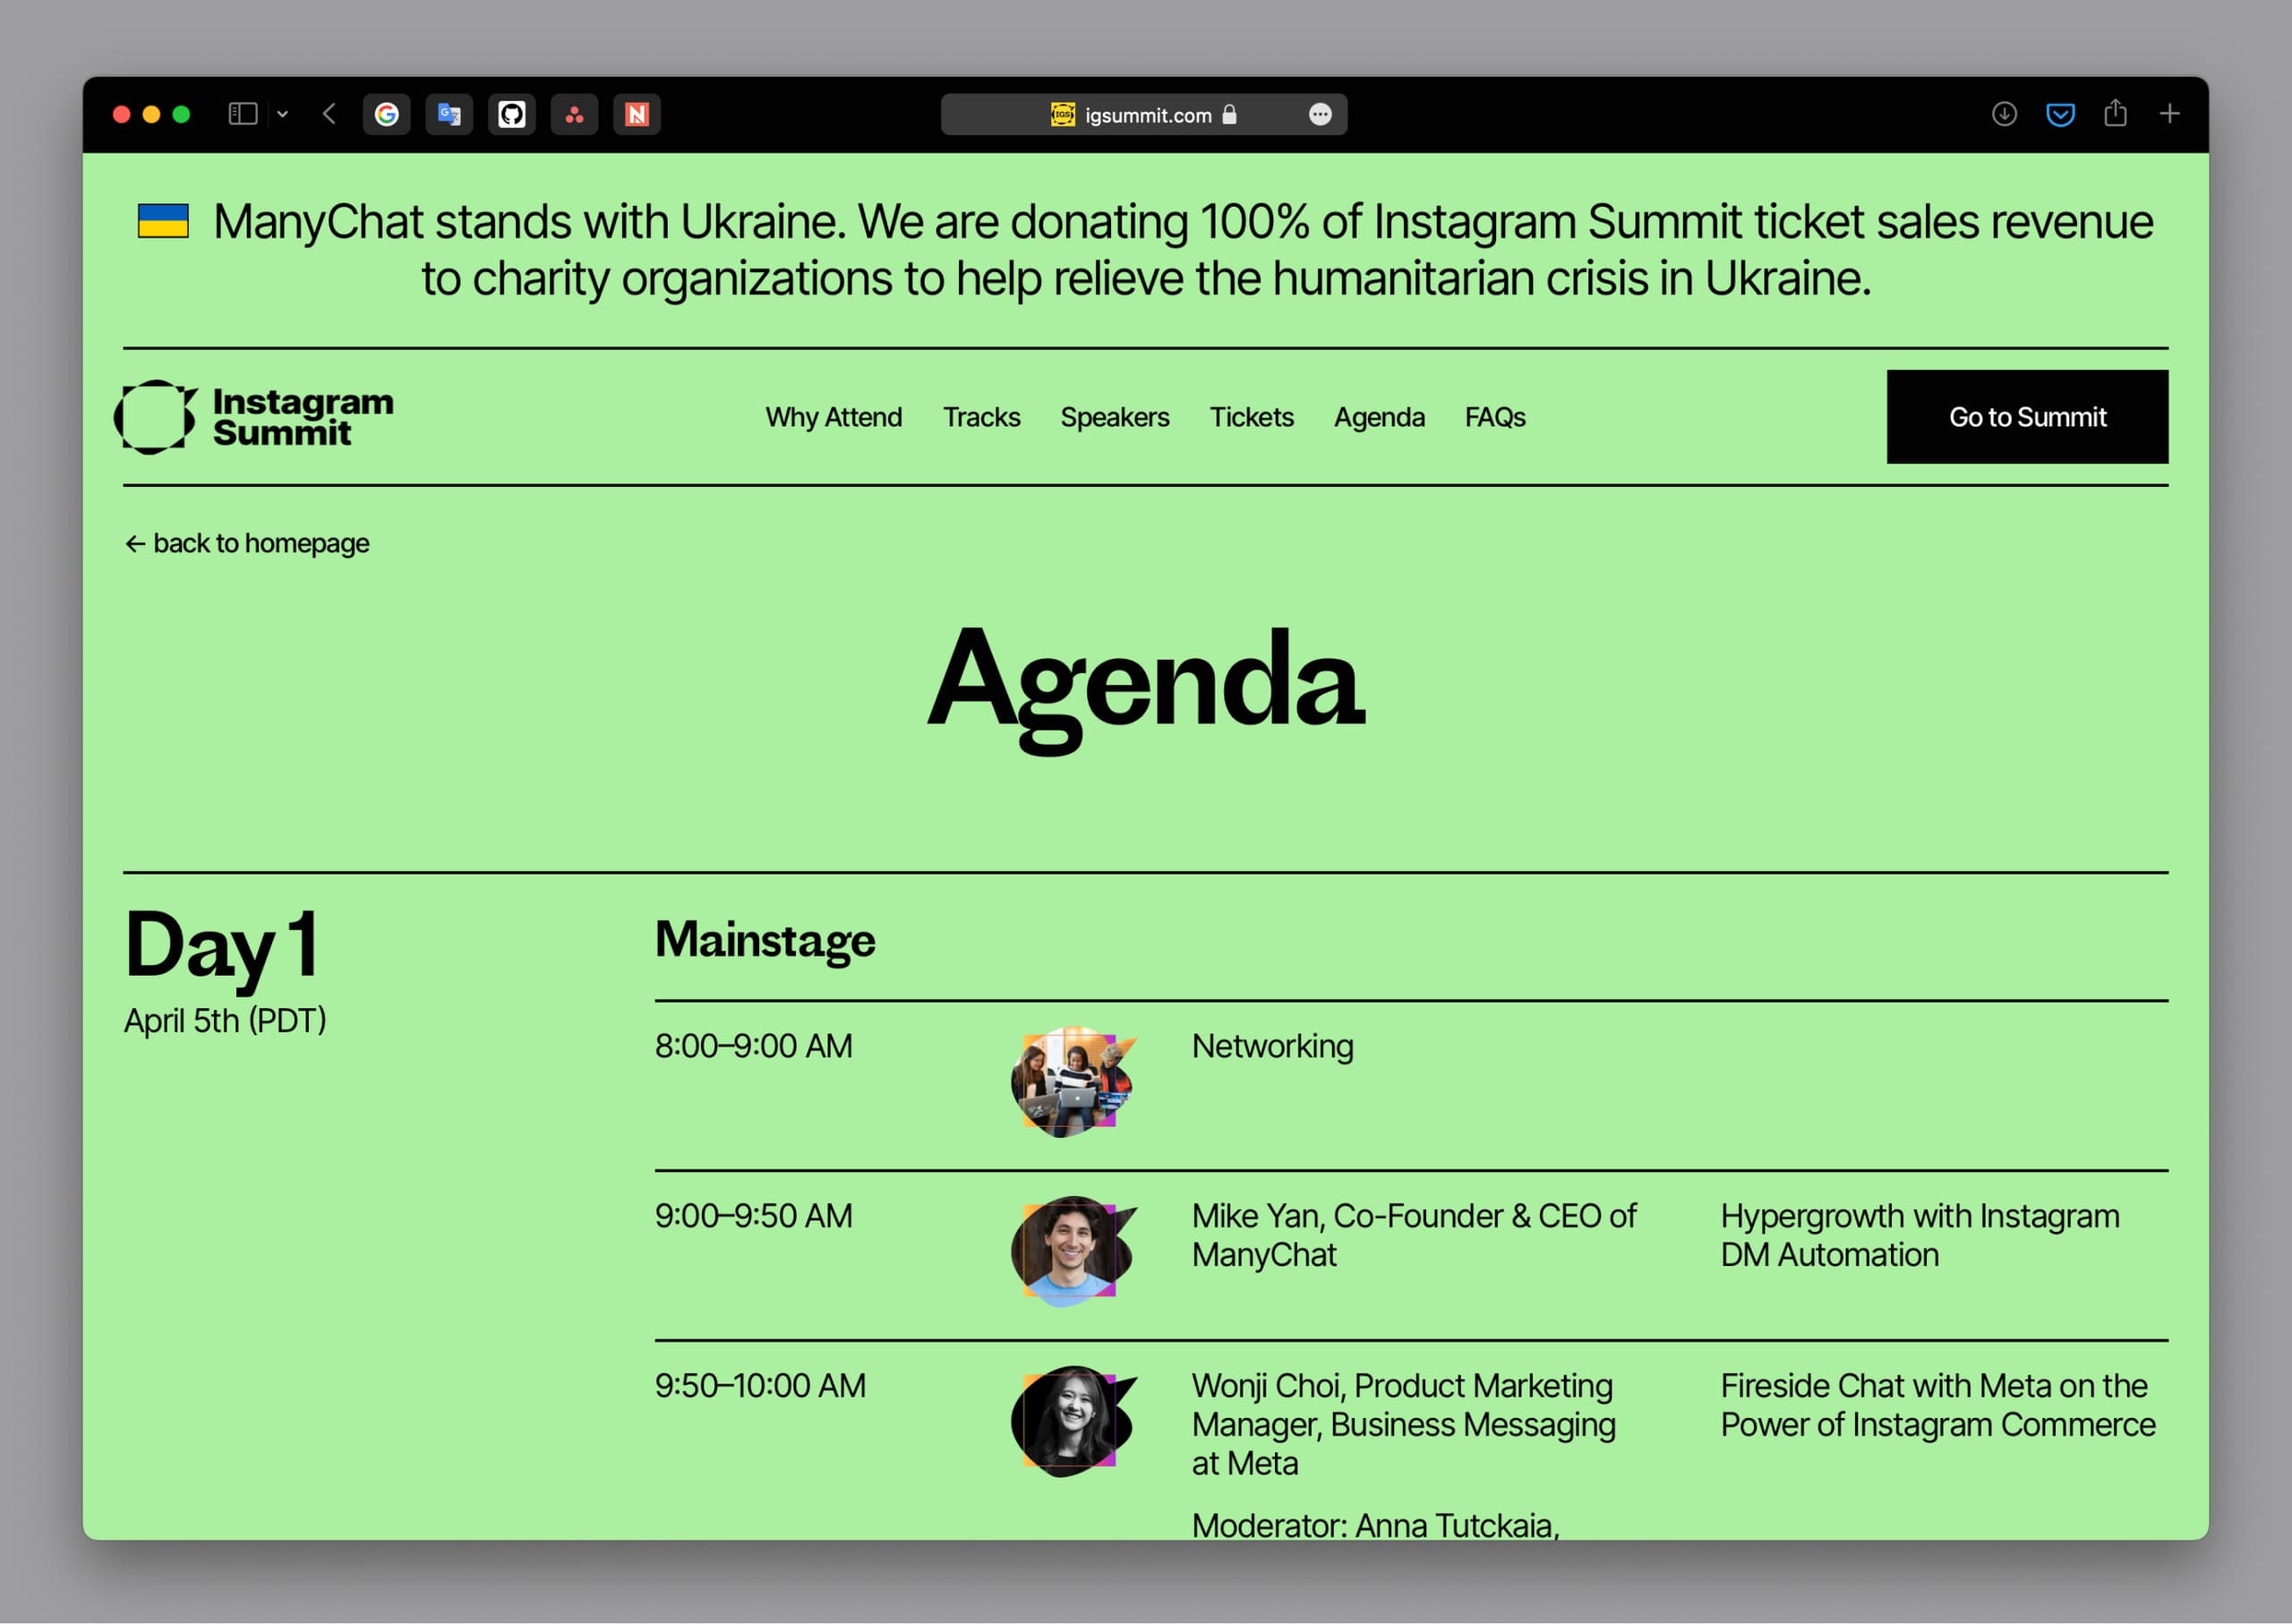This screenshot has height=1624, width=2292.
Task: Open the Google Translate pinned tab
Action: [x=449, y=114]
